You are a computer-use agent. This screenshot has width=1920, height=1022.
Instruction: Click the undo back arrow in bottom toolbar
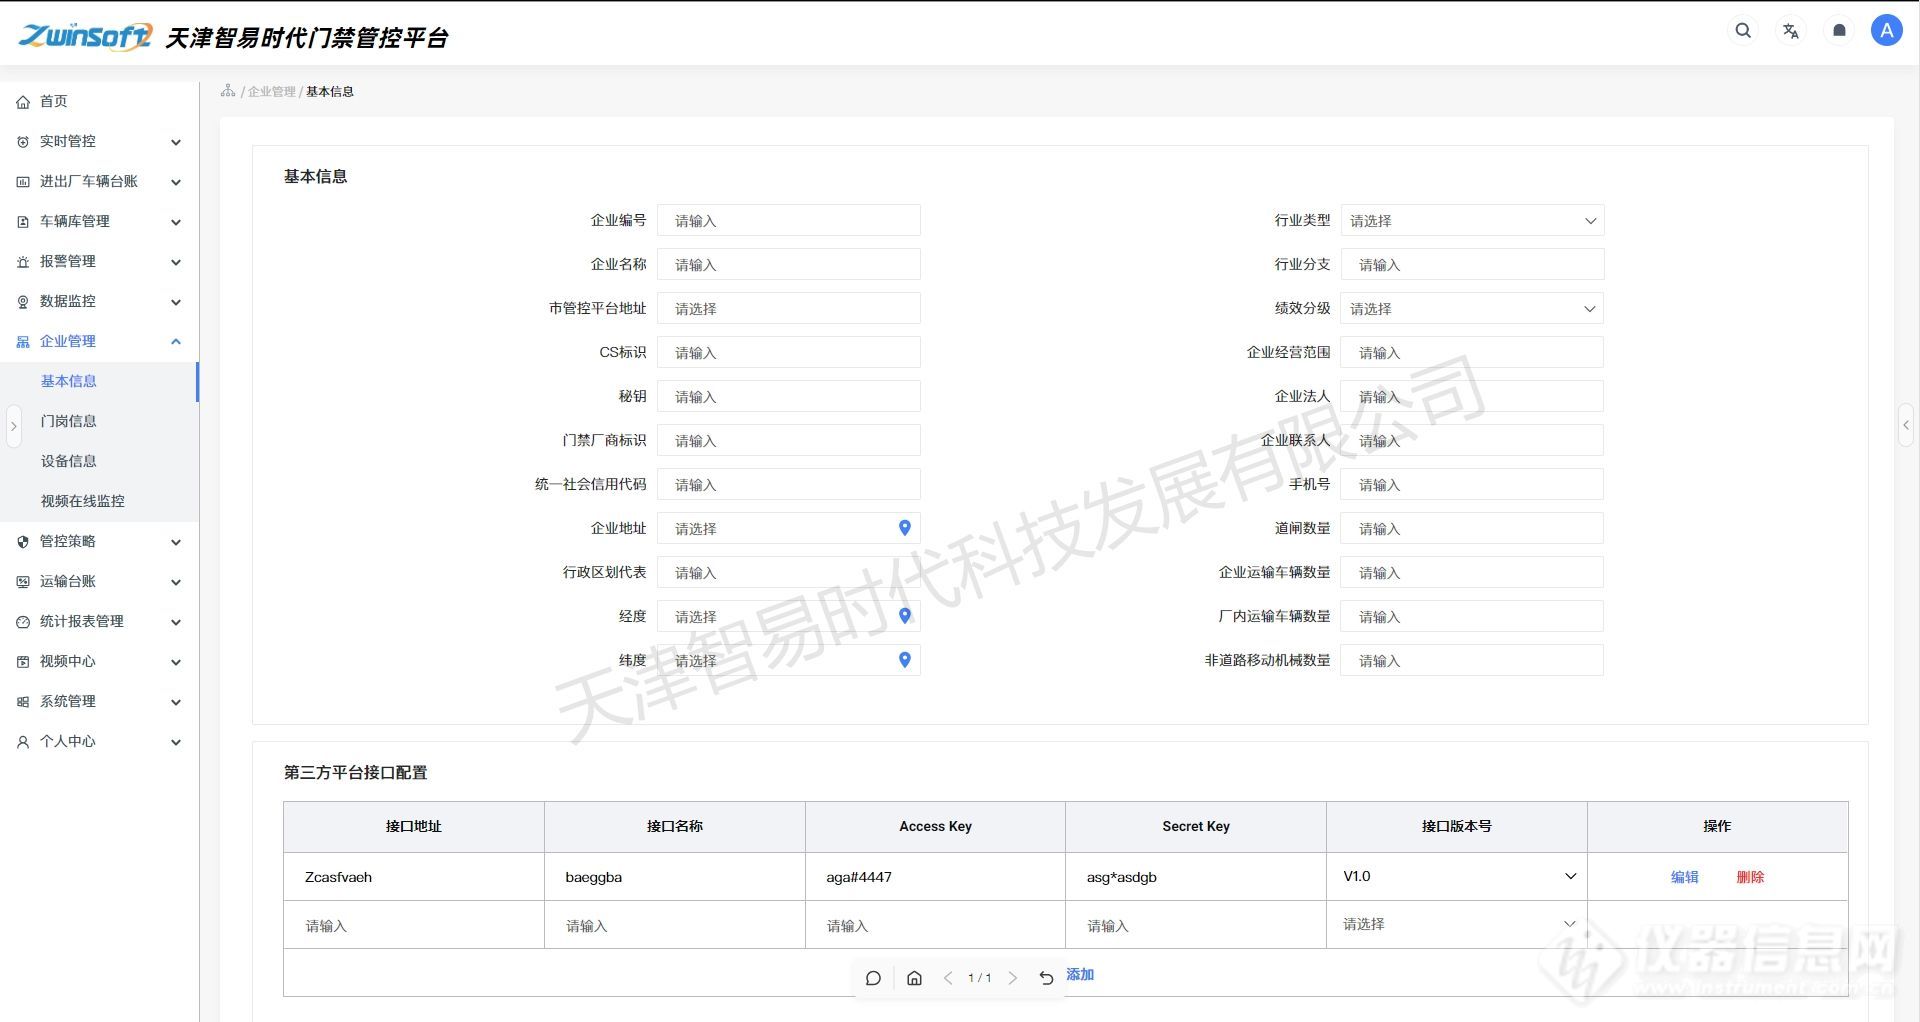click(x=1046, y=978)
